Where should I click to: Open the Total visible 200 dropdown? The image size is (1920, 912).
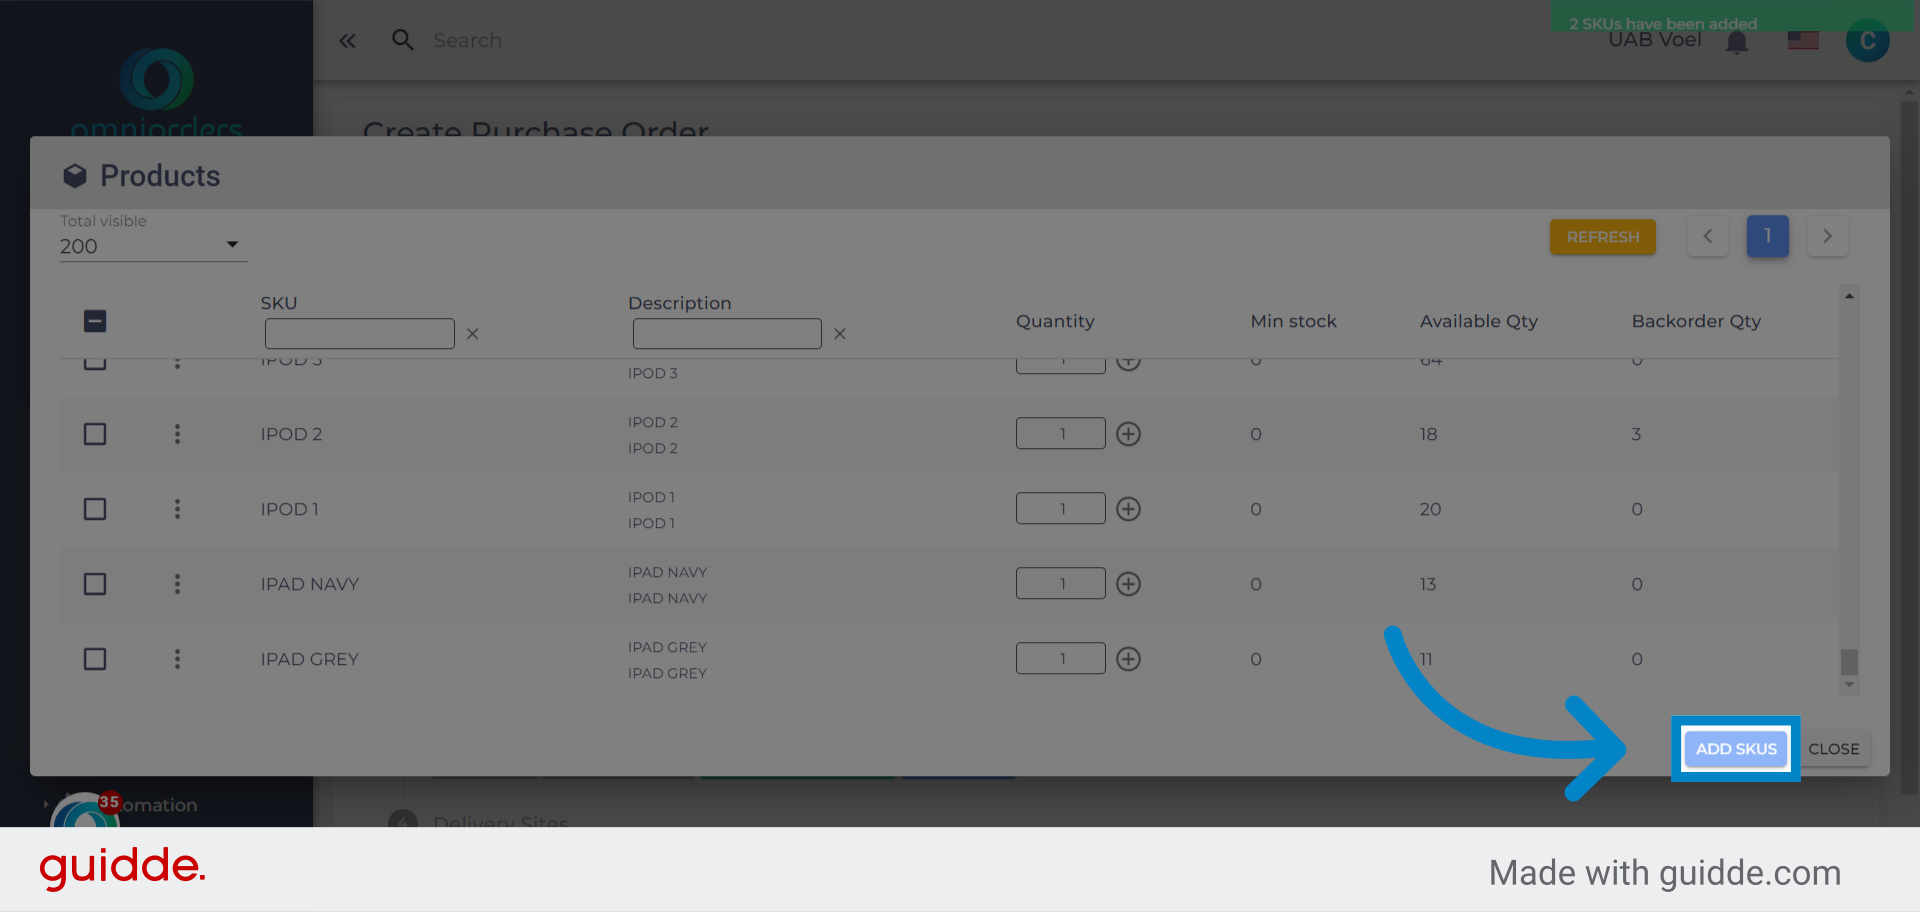(152, 246)
